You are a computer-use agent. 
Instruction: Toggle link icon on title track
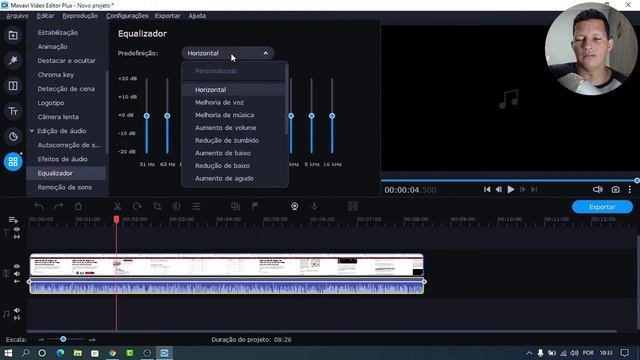point(17,237)
